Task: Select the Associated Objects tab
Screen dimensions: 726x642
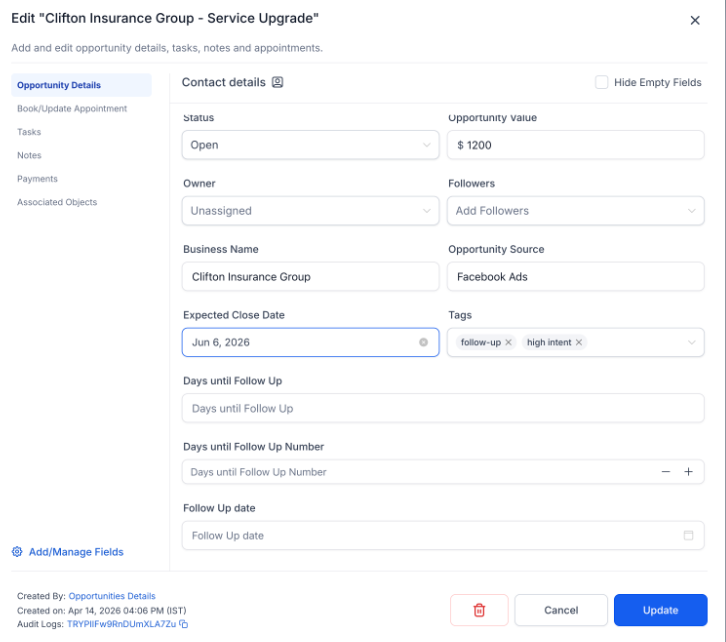Action: 57,202
